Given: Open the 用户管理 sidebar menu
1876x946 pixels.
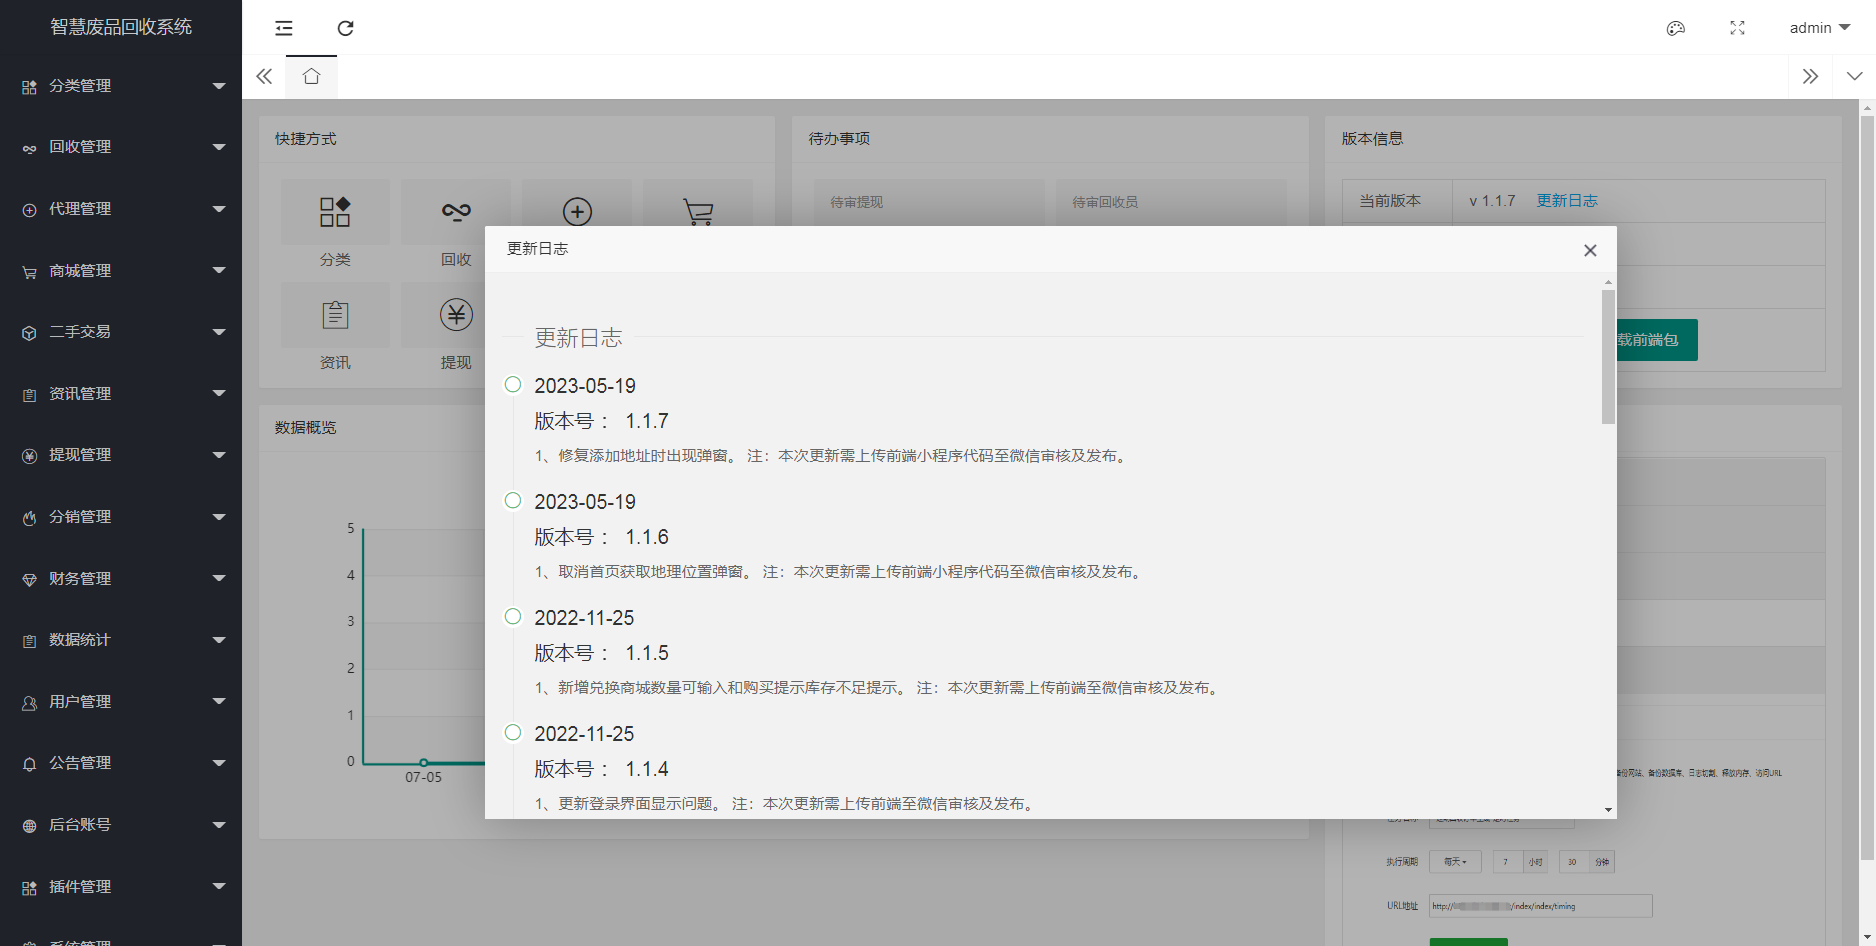Looking at the screenshot, I should 121,702.
